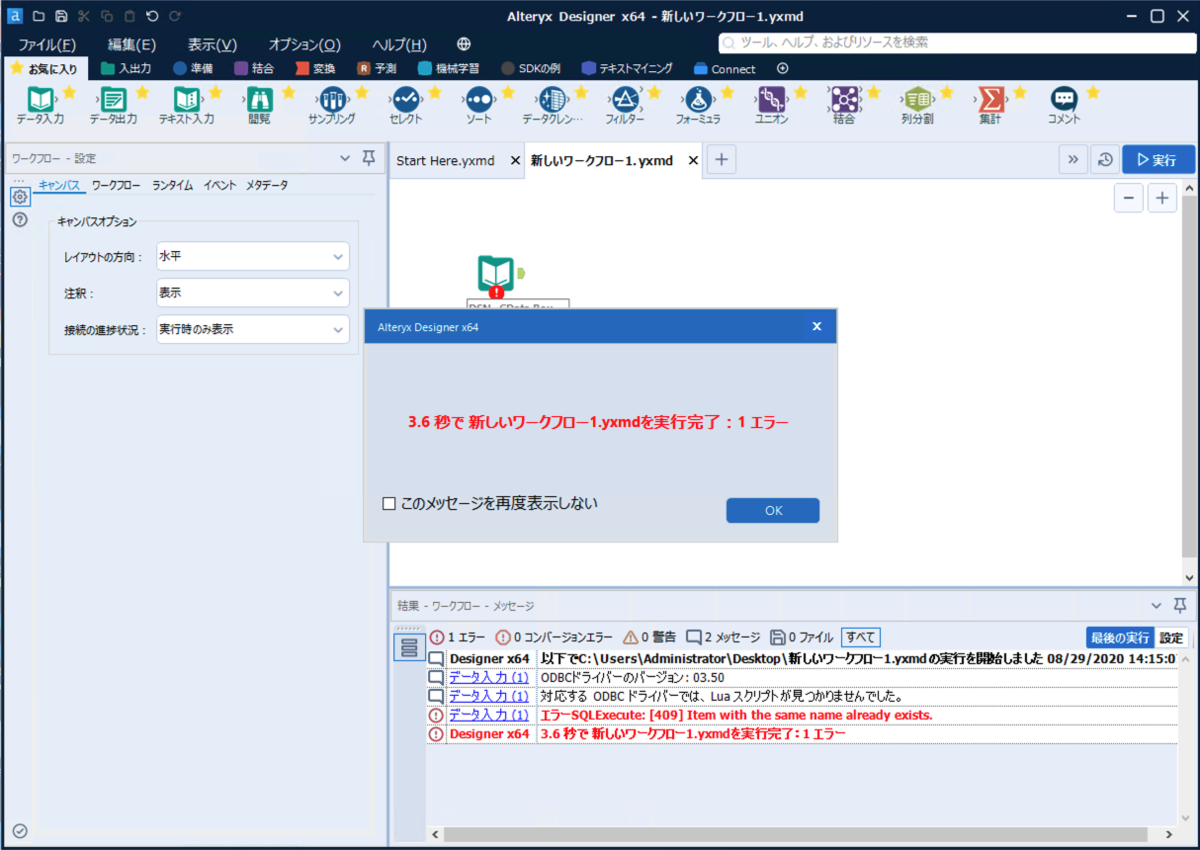Open the workflow run history icon
The image size is (1200, 850).
[1104, 160]
